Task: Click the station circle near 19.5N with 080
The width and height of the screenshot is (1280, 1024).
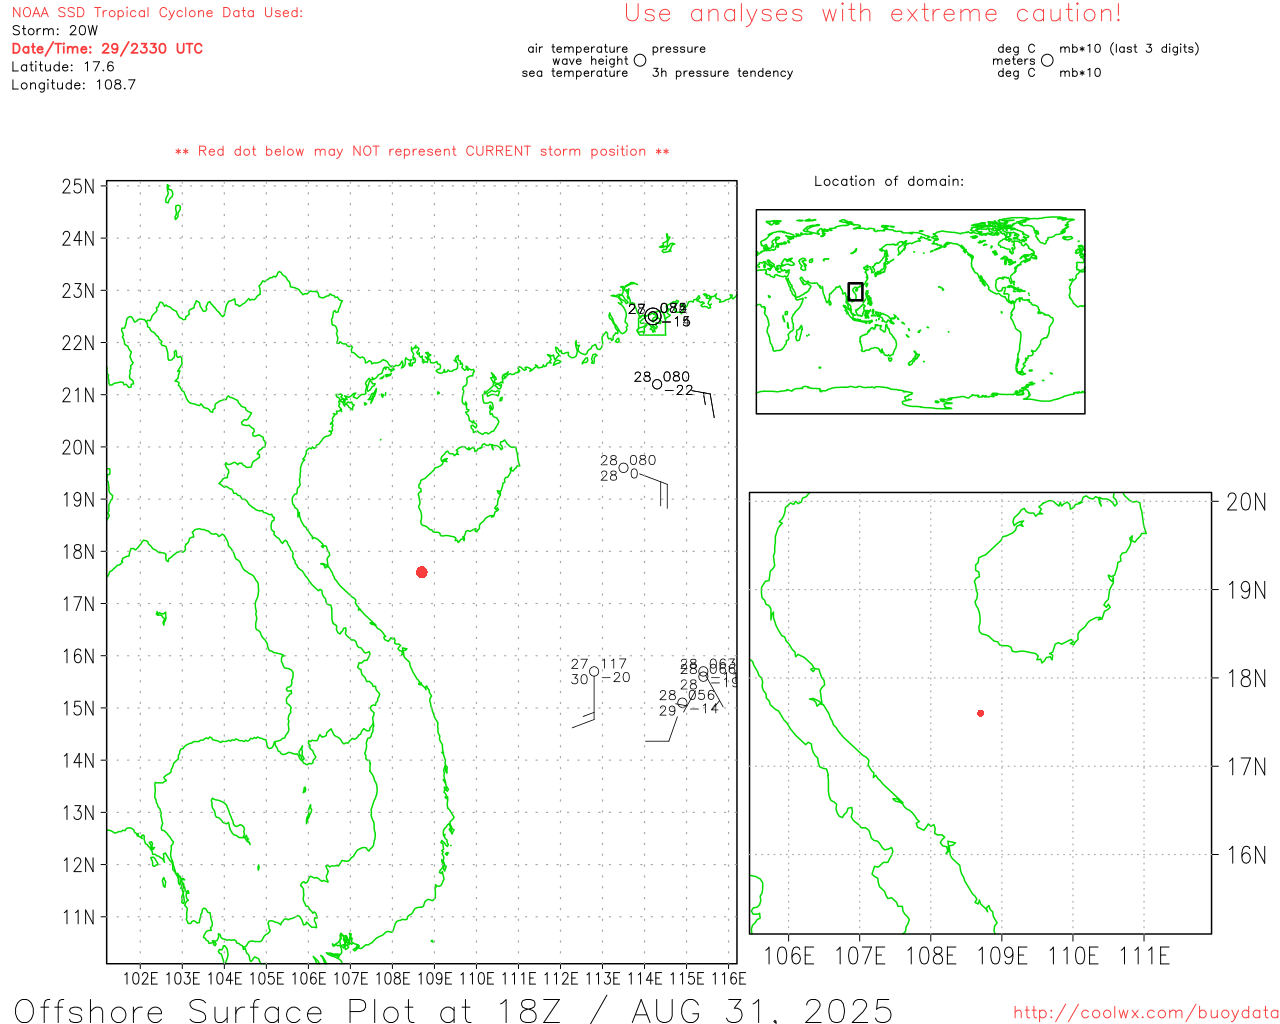Action: (x=623, y=468)
